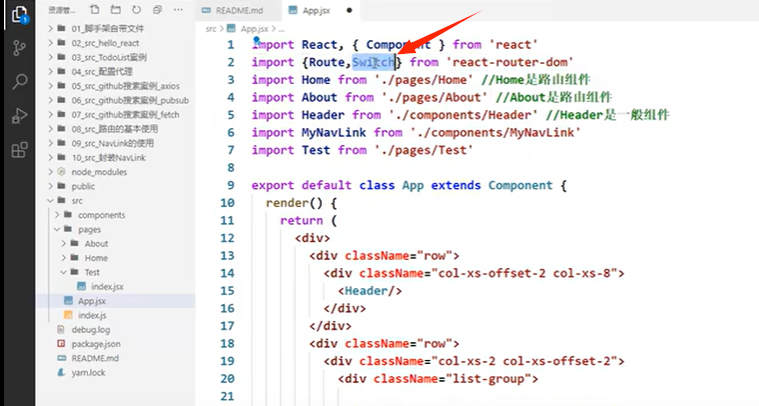The height and width of the screenshot is (406, 759).
Task: Click 资源管... explorer panel title
Action: 62,10
